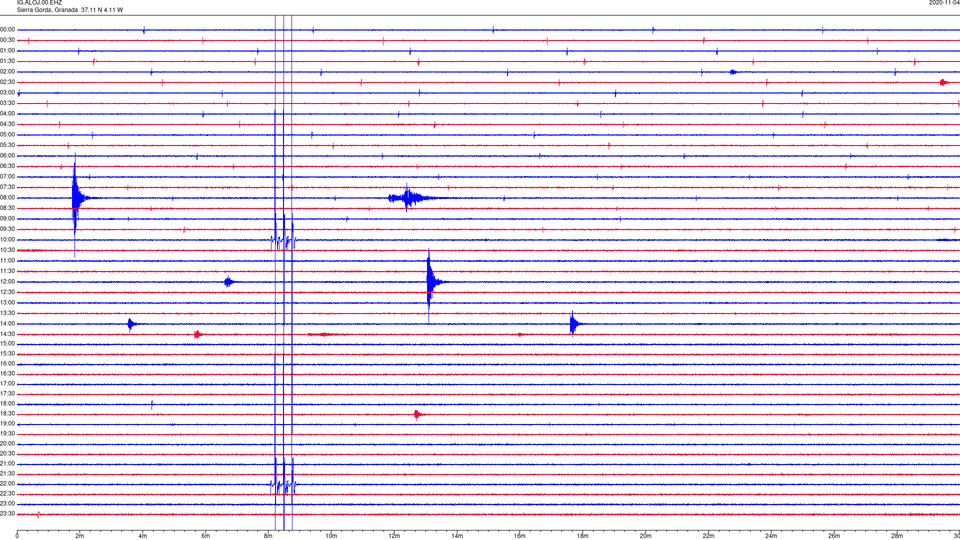The image size is (960, 540).
Task: Select the 17:00 trace time label
Action: click(x=7, y=384)
